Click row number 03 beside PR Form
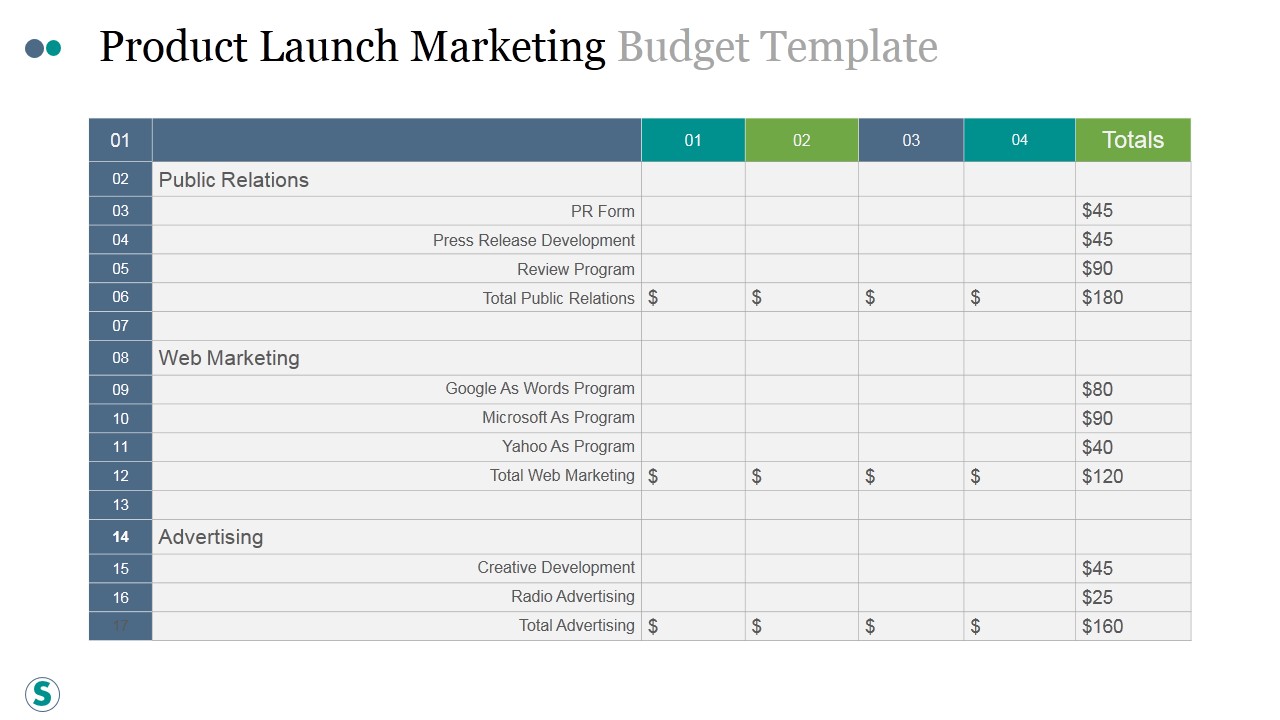1280x720 pixels. [120, 211]
